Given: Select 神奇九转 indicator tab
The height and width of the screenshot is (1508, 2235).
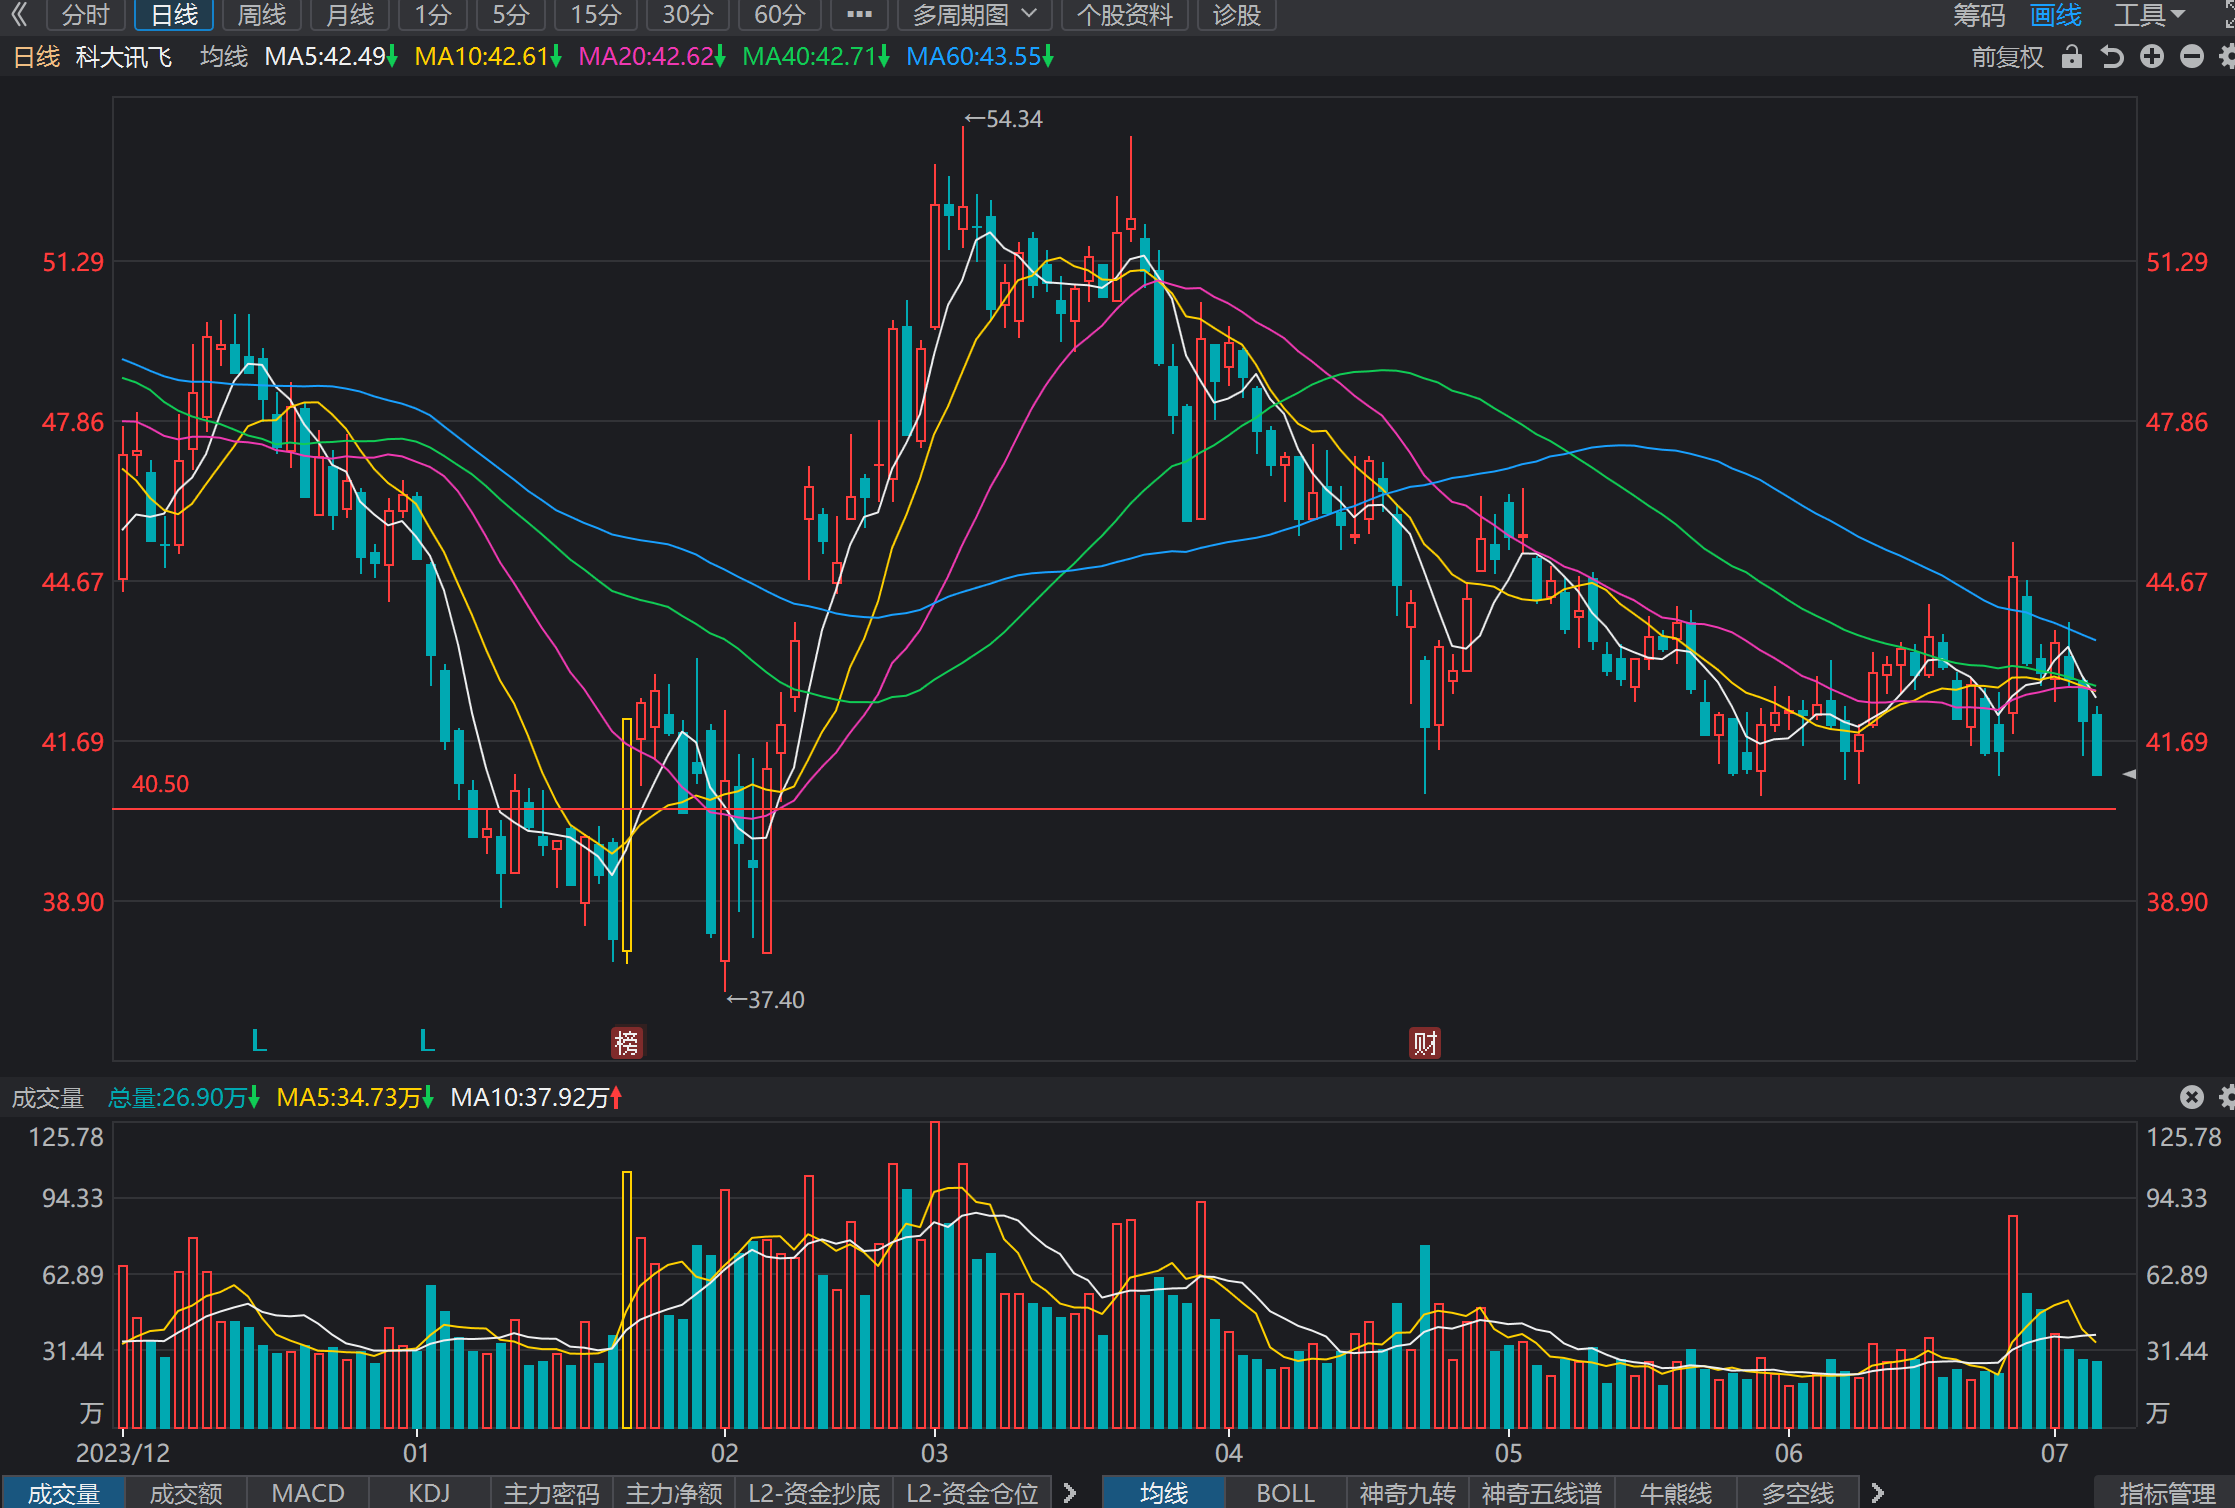Looking at the screenshot, I should tap(1408, 1493).
